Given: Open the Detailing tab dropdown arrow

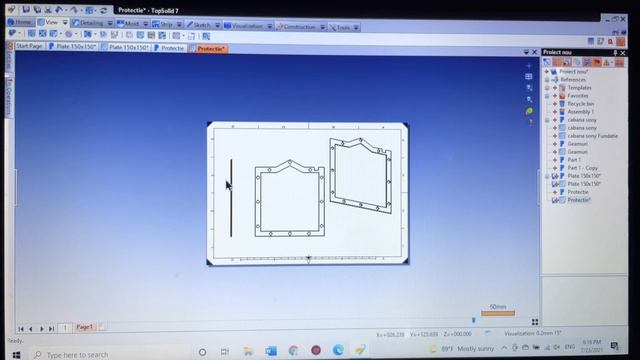Looking at the screenshot, I should pos(110,23).
